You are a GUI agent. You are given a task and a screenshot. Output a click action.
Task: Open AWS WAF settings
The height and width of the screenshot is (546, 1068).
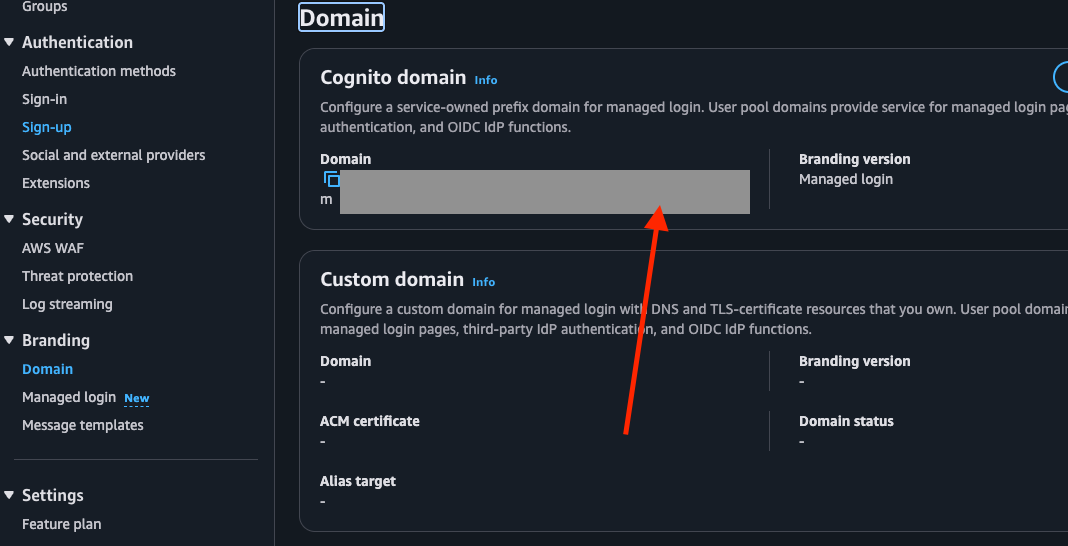coord(52,248)
